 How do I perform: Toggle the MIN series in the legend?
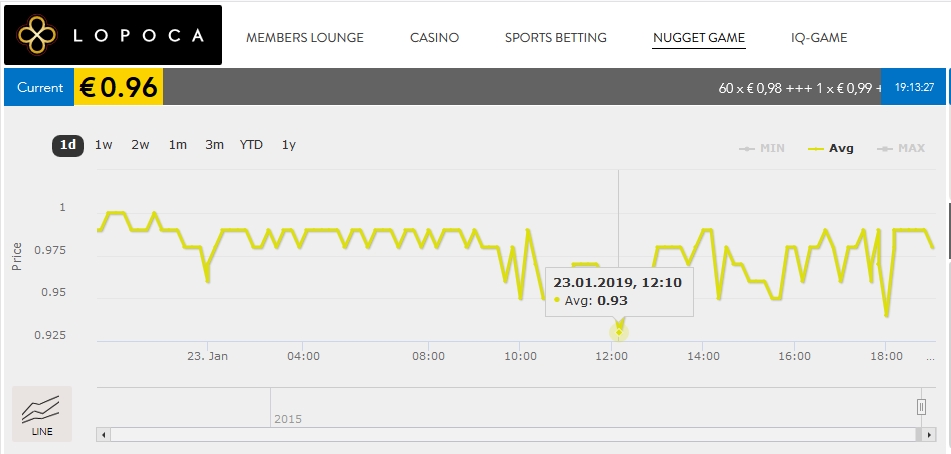[762, 148]
